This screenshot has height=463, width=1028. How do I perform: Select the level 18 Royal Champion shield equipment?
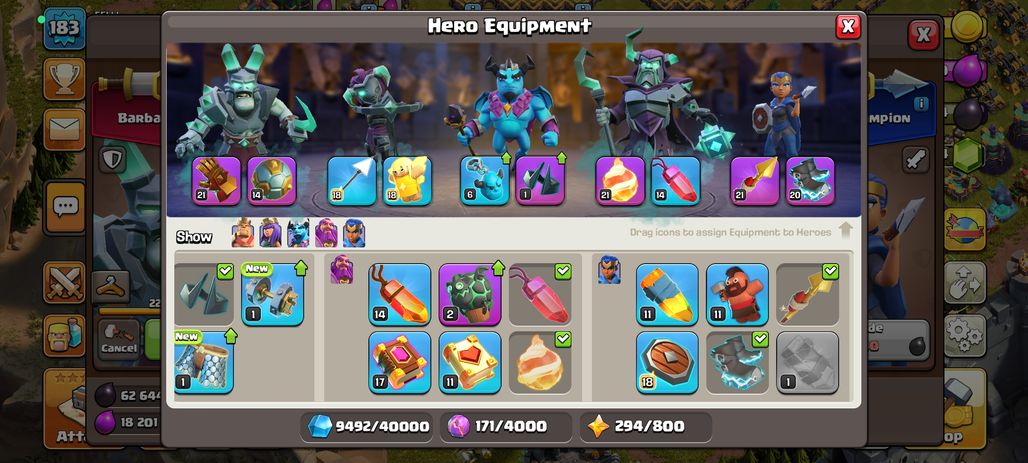(667, 362)
